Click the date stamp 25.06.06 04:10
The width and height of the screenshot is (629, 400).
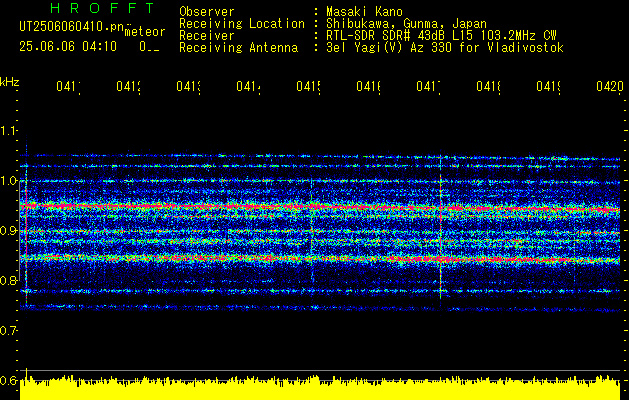[x=68, y=47]
